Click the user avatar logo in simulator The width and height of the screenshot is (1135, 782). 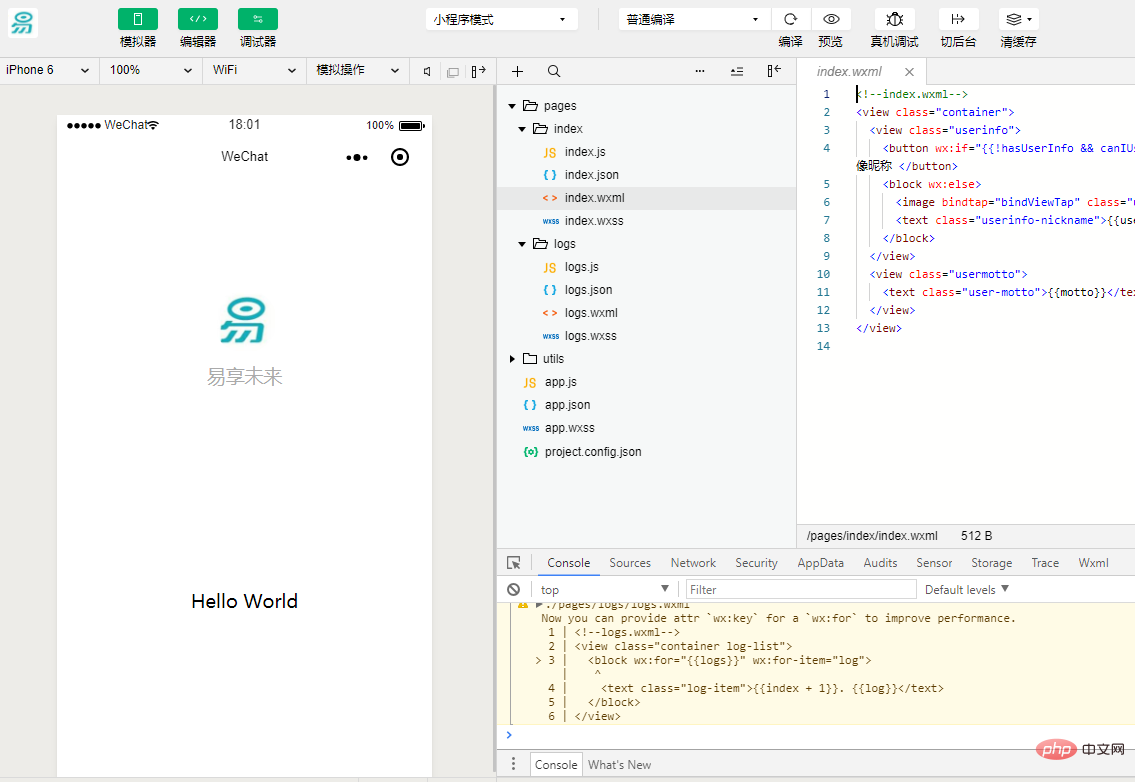(244, 321)
